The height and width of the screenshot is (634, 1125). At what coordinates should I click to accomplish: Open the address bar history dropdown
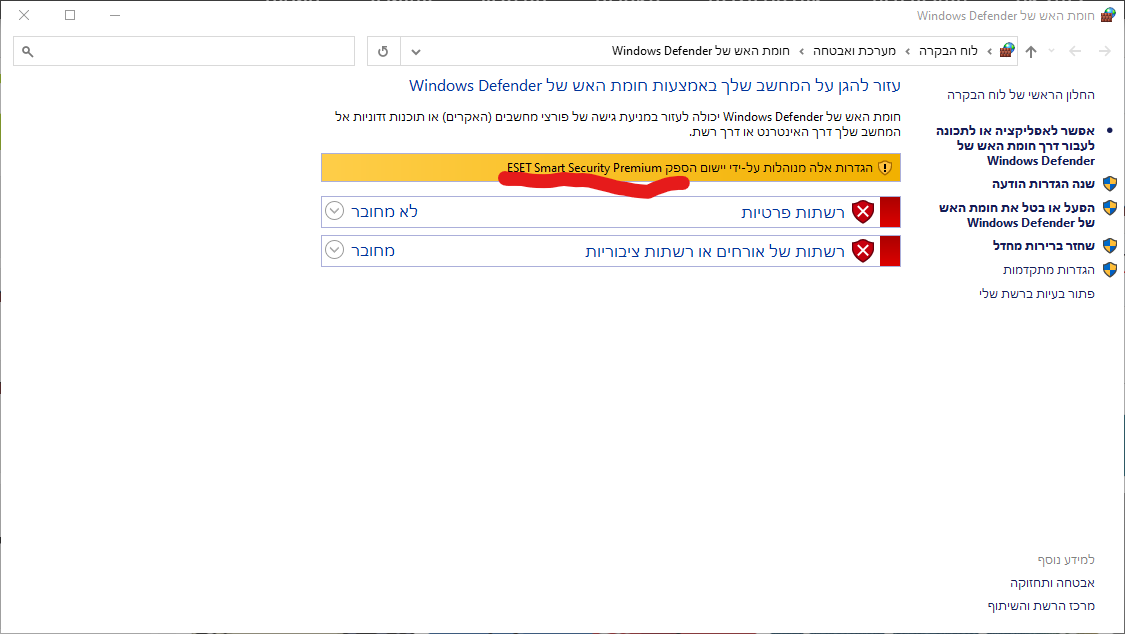pyautogui.click(x=415, y=52)
